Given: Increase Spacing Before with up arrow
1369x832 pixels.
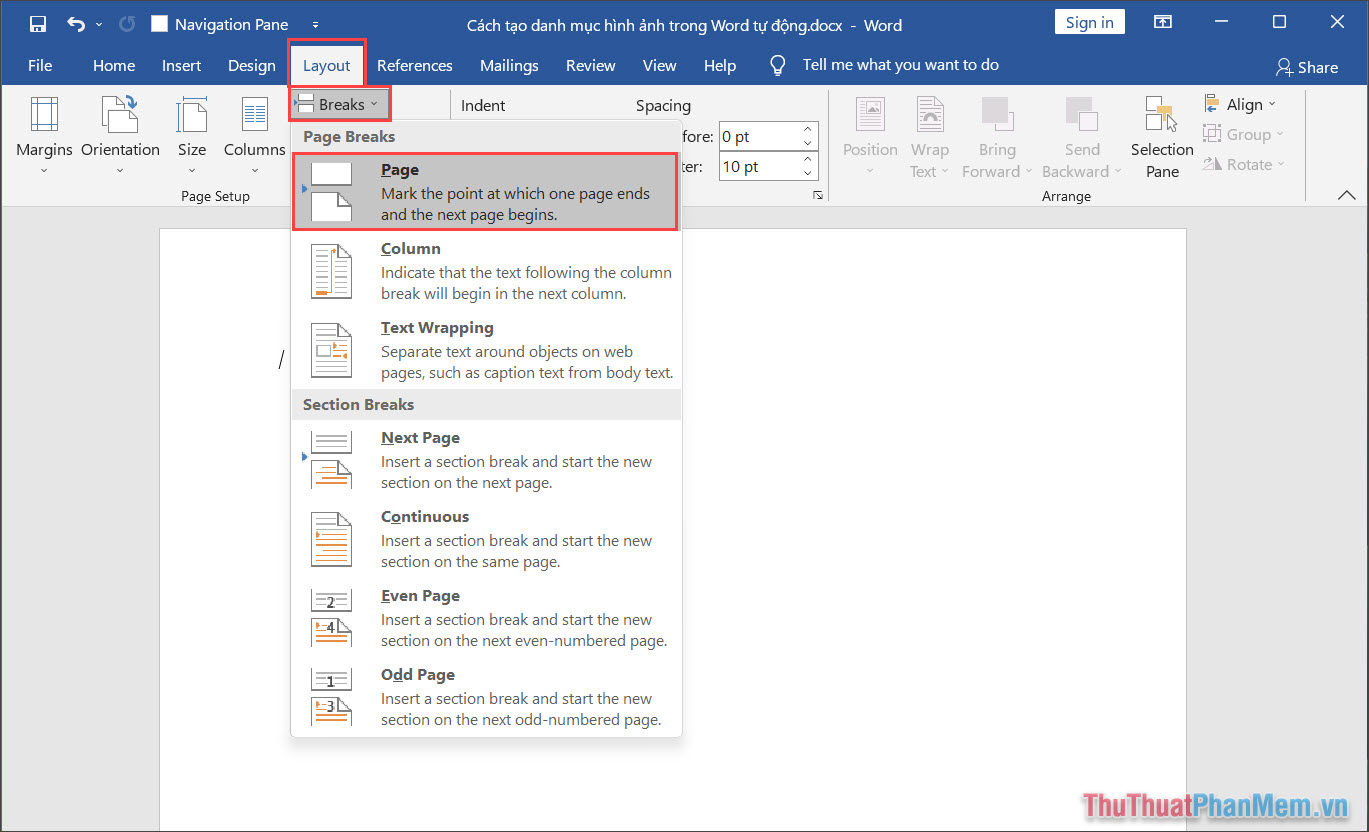Looking at the screenshot, I should [808, 130].
